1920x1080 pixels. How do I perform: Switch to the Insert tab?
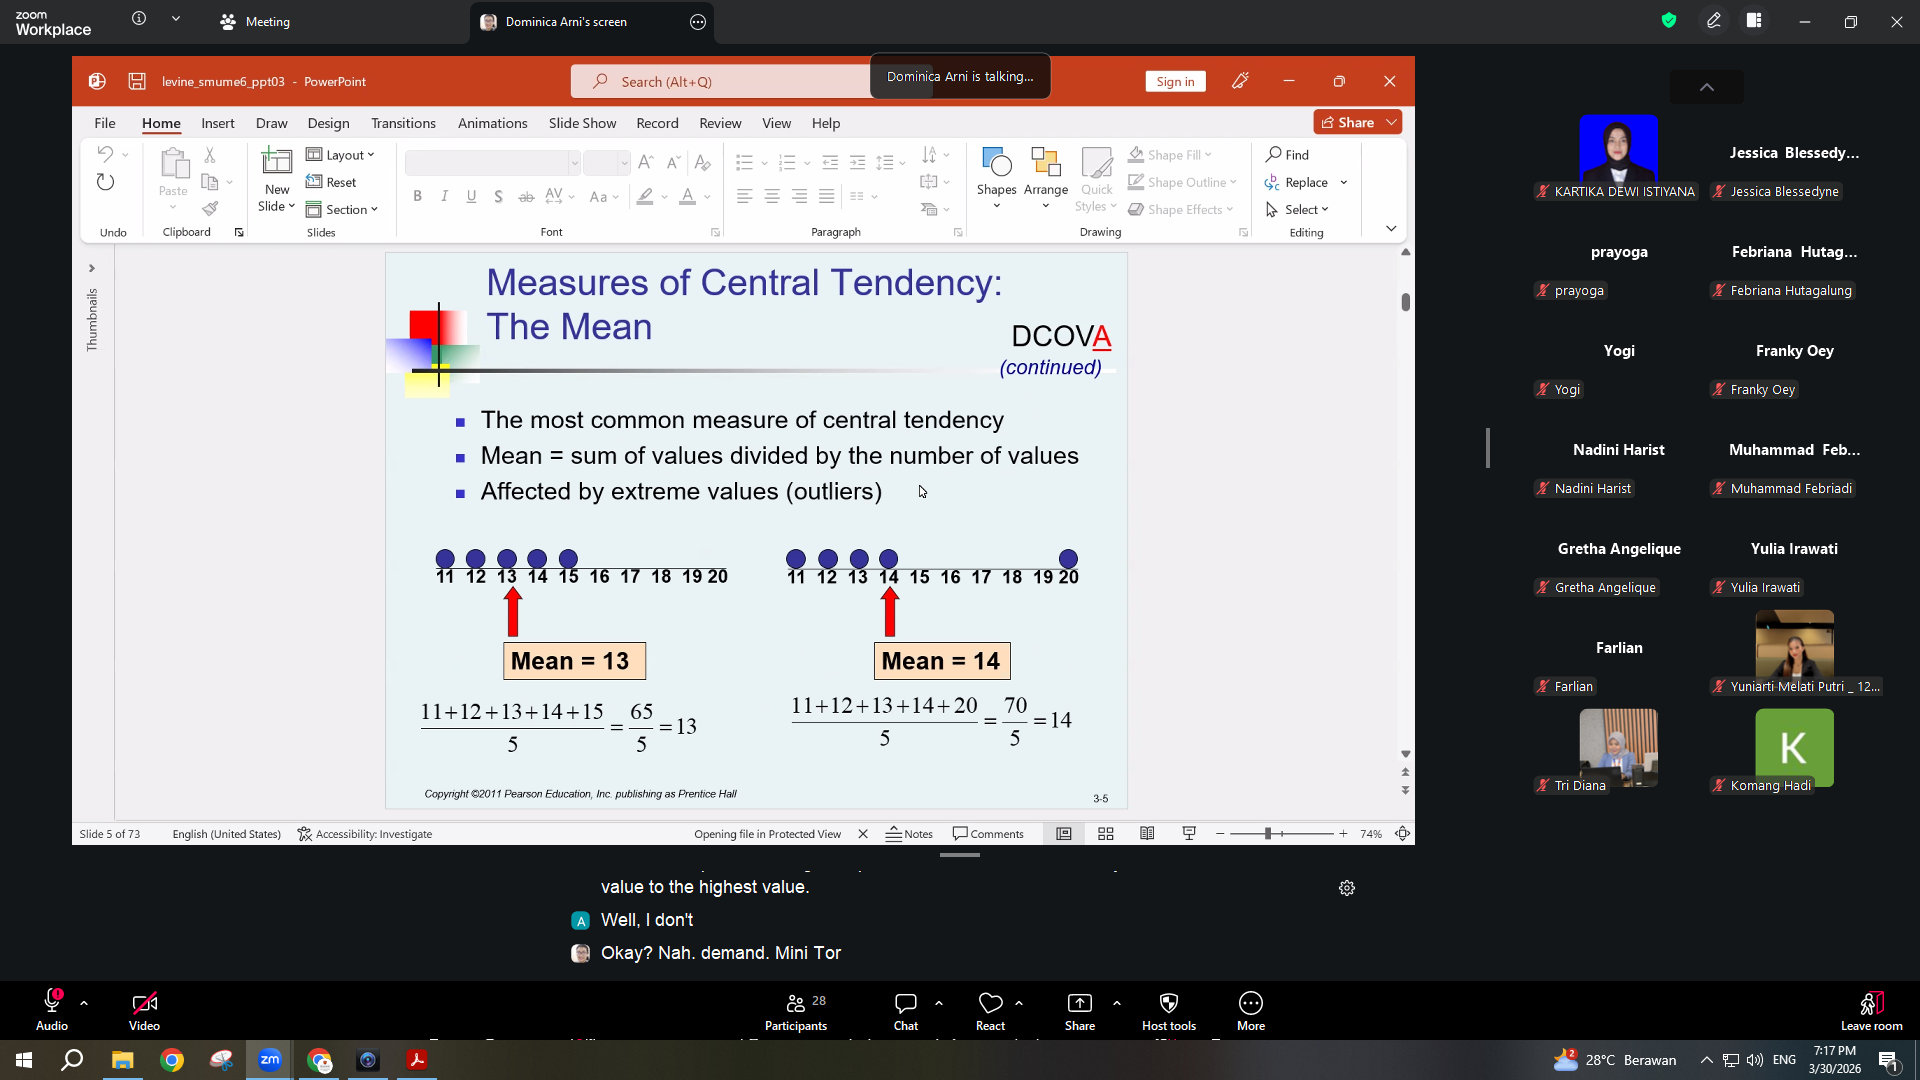coord(218,123)
